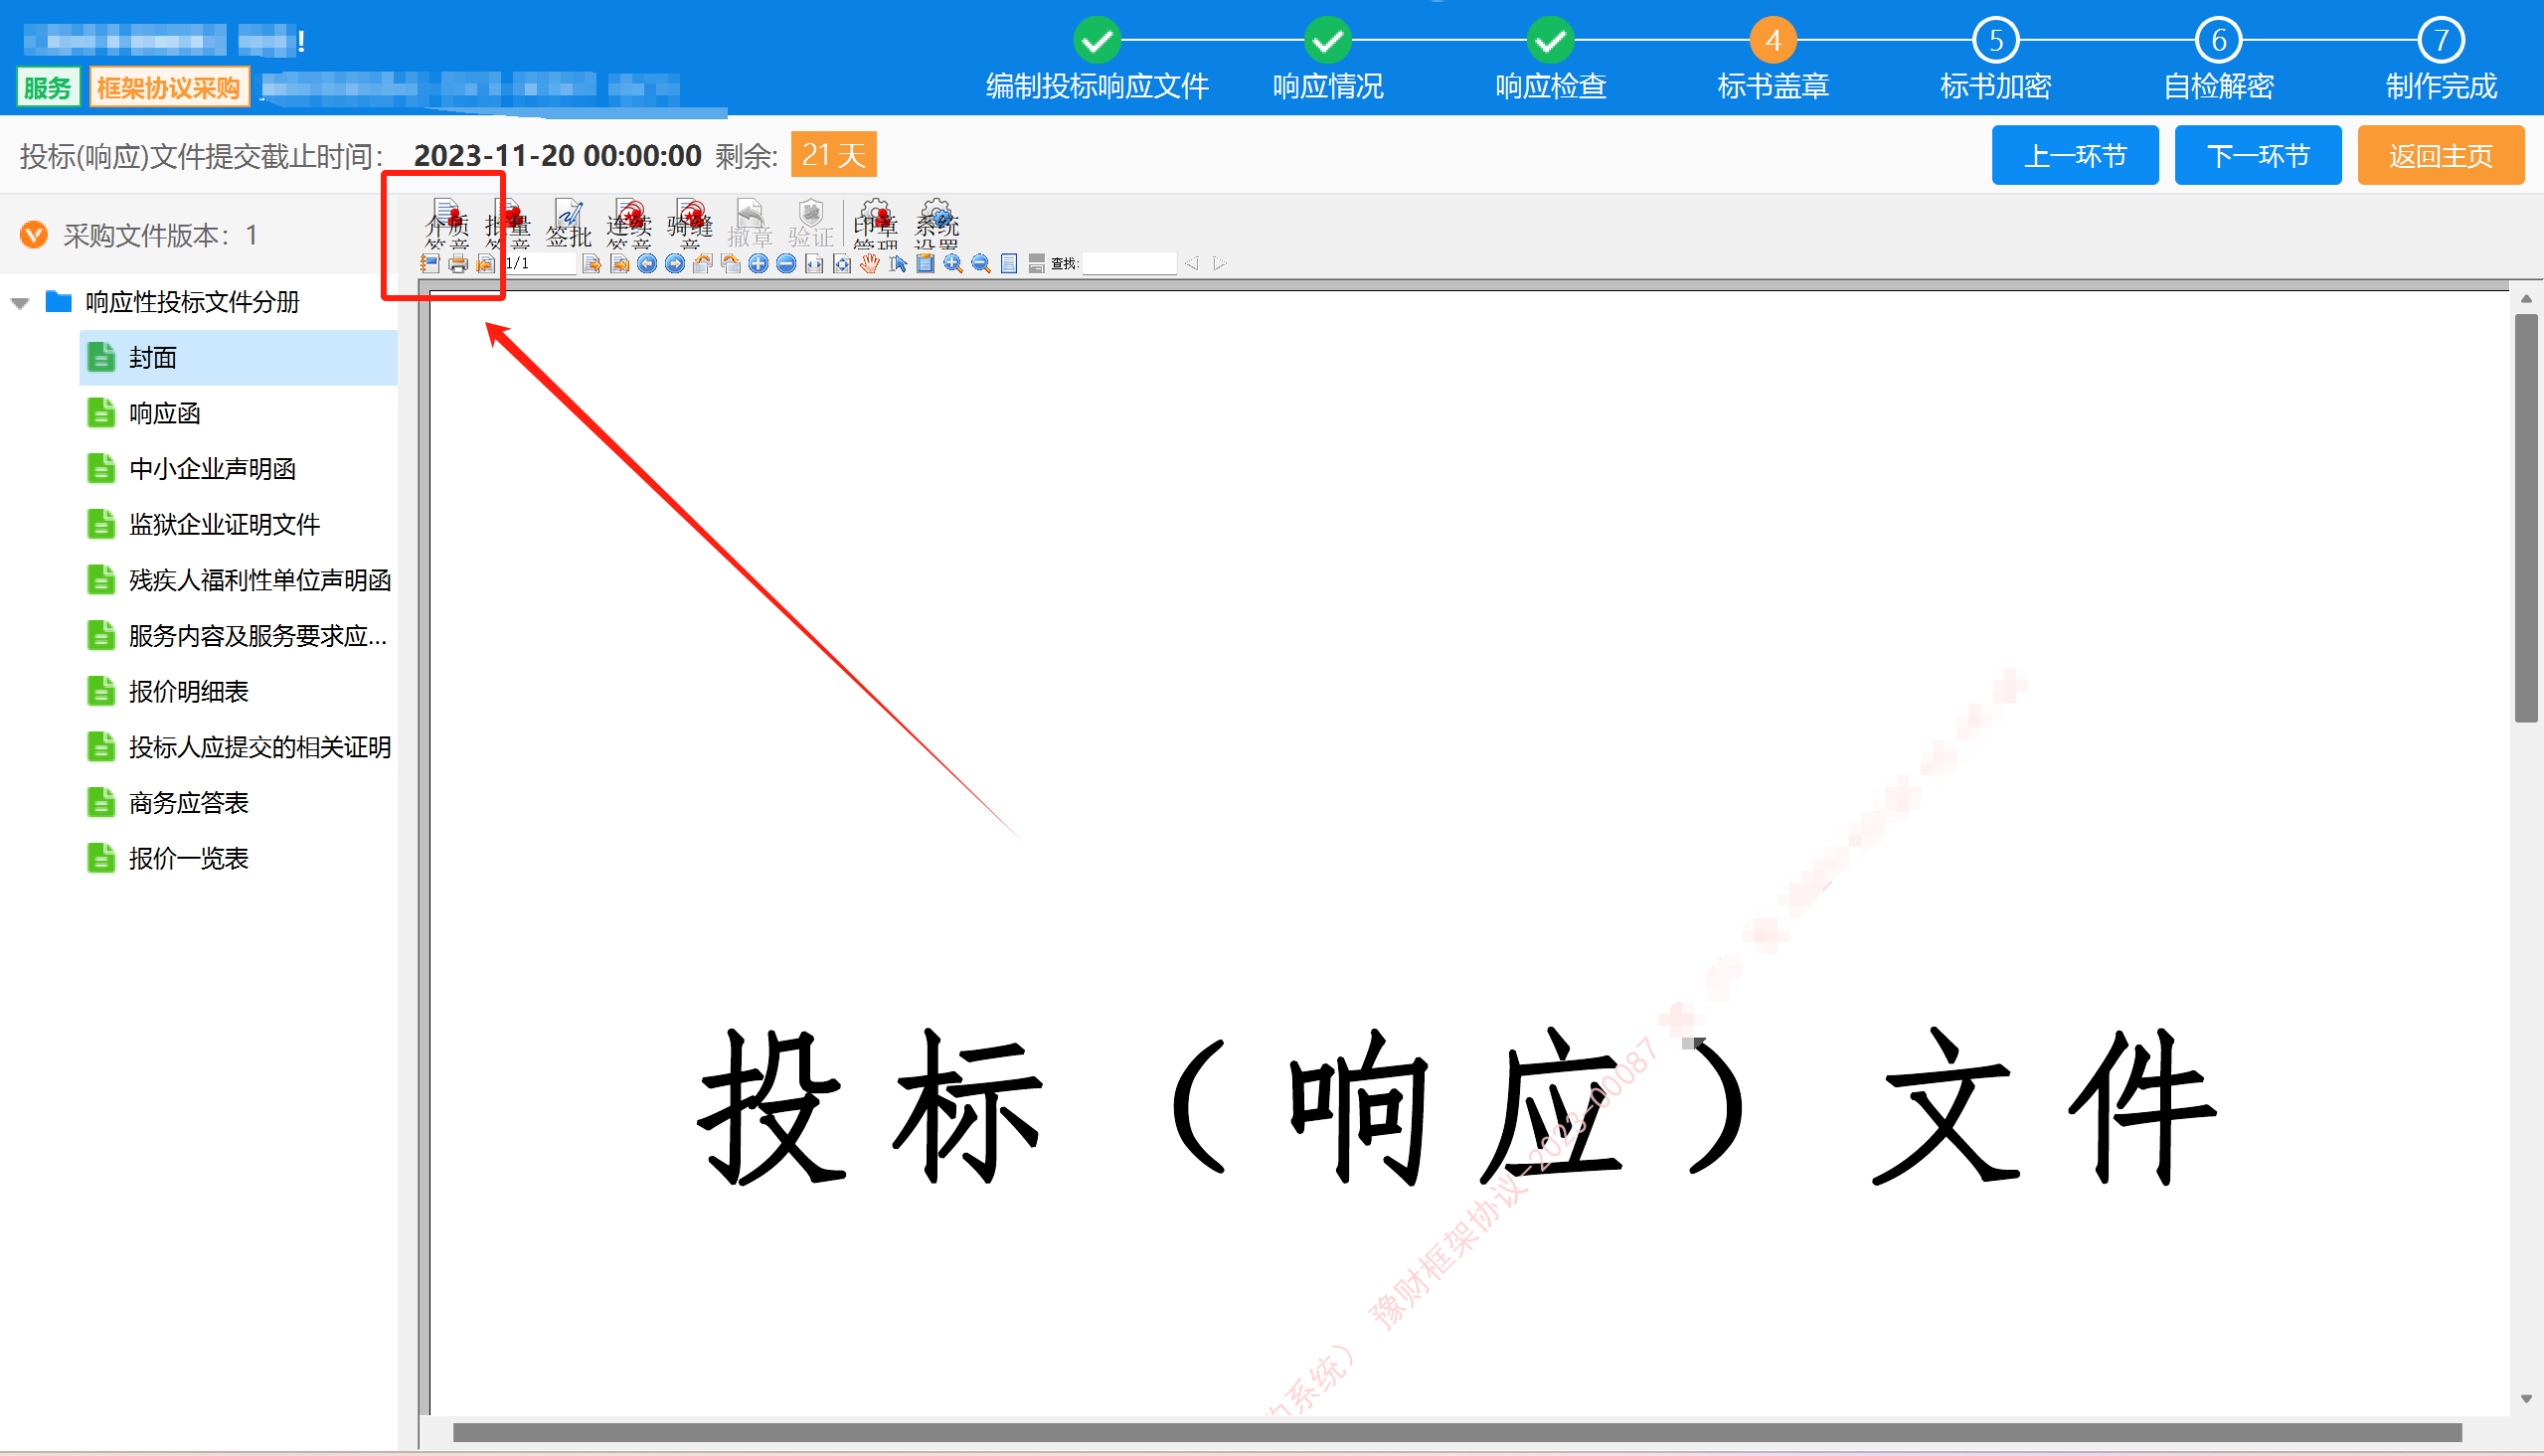Click the 下一环节 button
The width and height of the screenshot is (2544, 1456).
(2258, 155)
